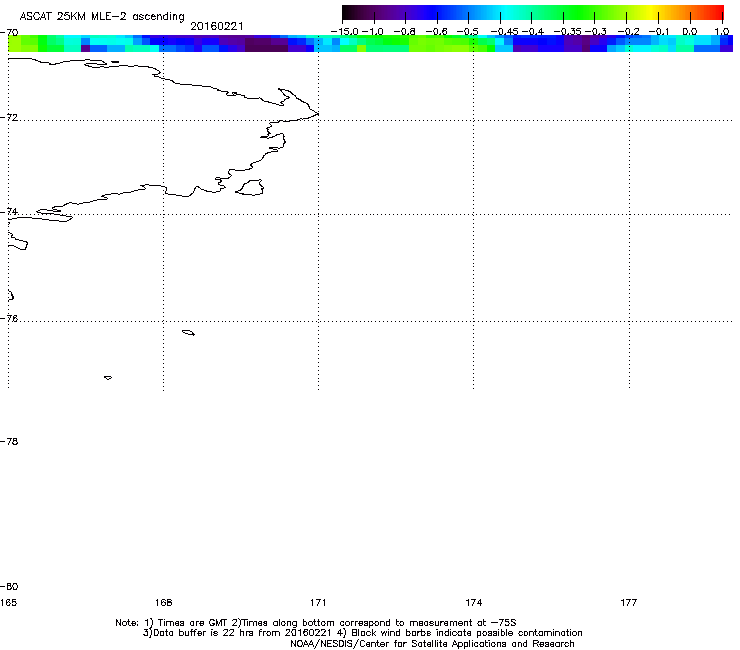This screenshot has width=740, height=650.
Task: Click the -0.2 color scale label
Action: click(628, 32)
